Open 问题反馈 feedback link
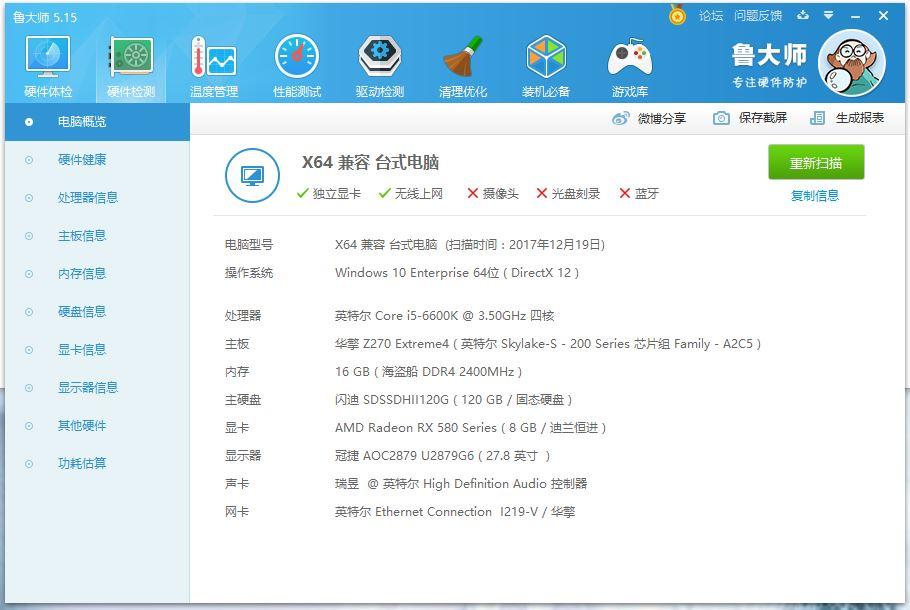This screenshot has width=910, height=610. point(758,16)
